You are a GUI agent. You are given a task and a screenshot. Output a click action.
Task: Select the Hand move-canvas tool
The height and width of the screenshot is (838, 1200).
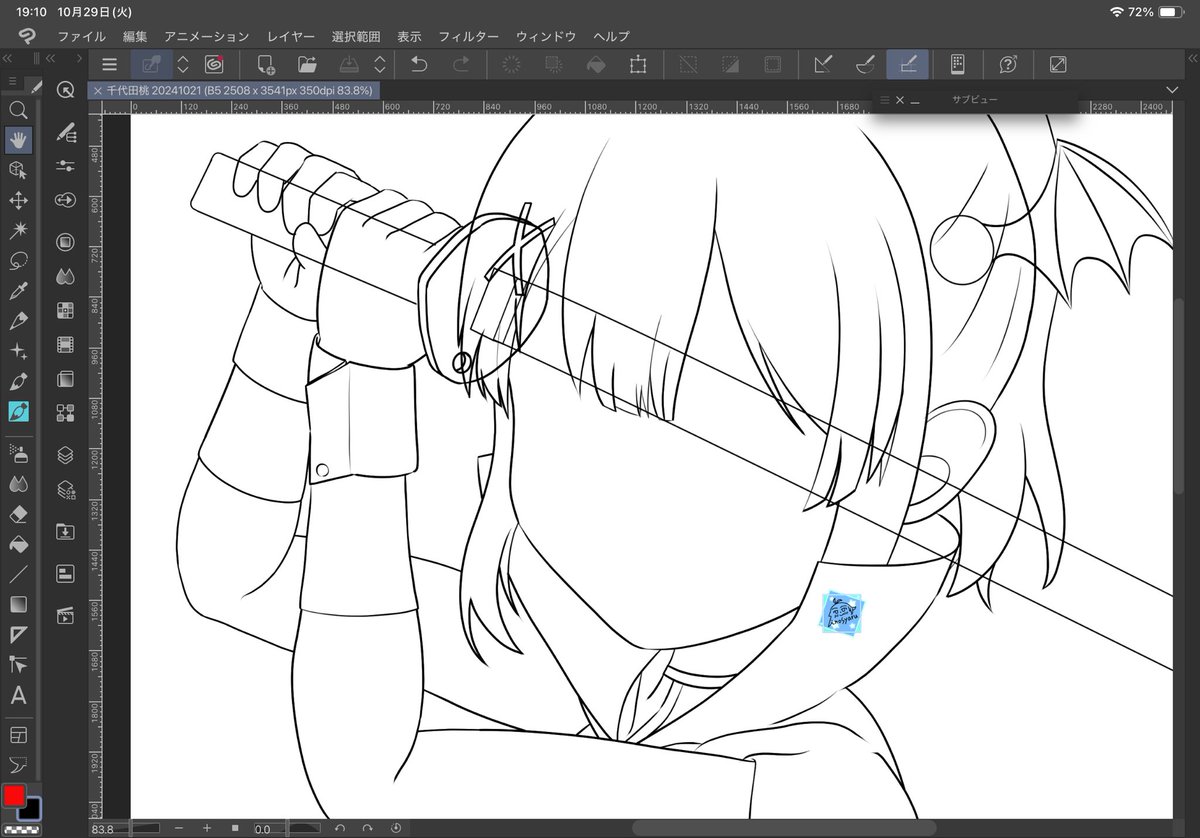click(17, 140)
